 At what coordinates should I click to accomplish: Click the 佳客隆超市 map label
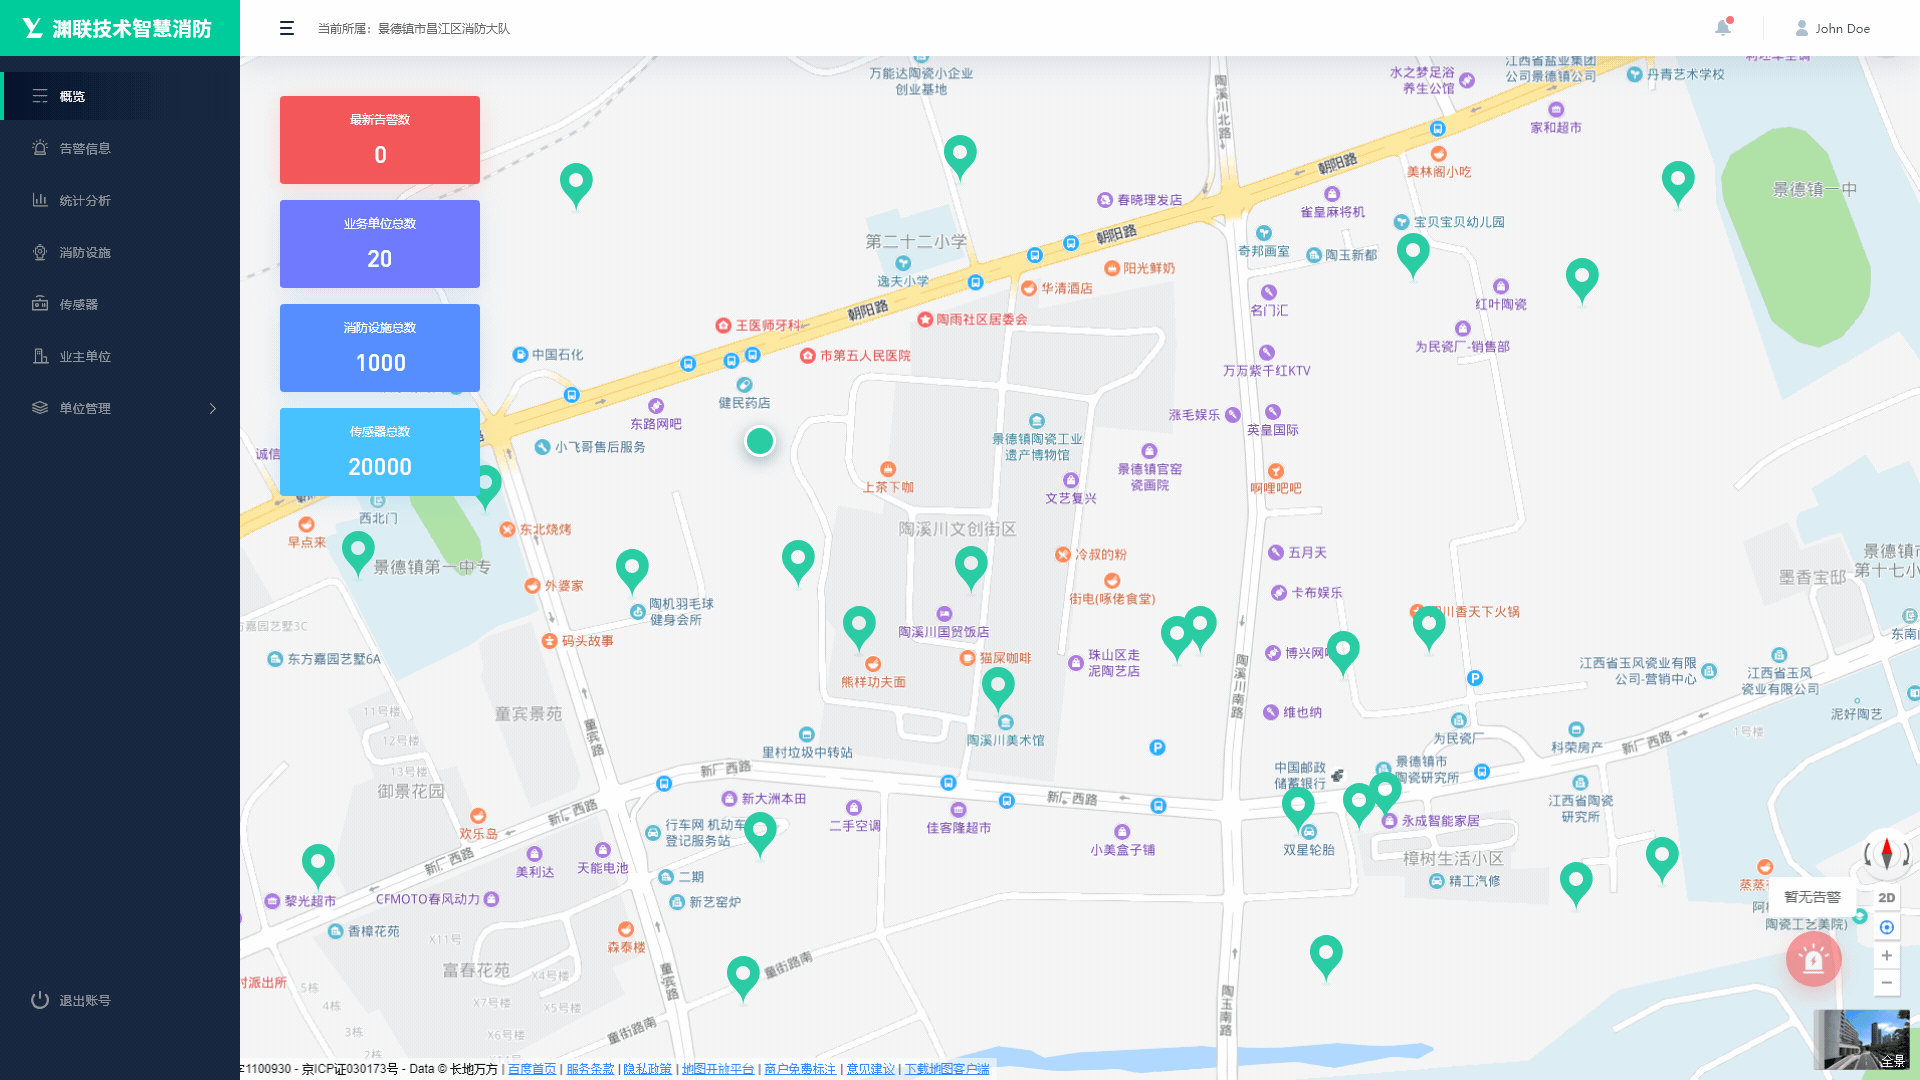958,828
